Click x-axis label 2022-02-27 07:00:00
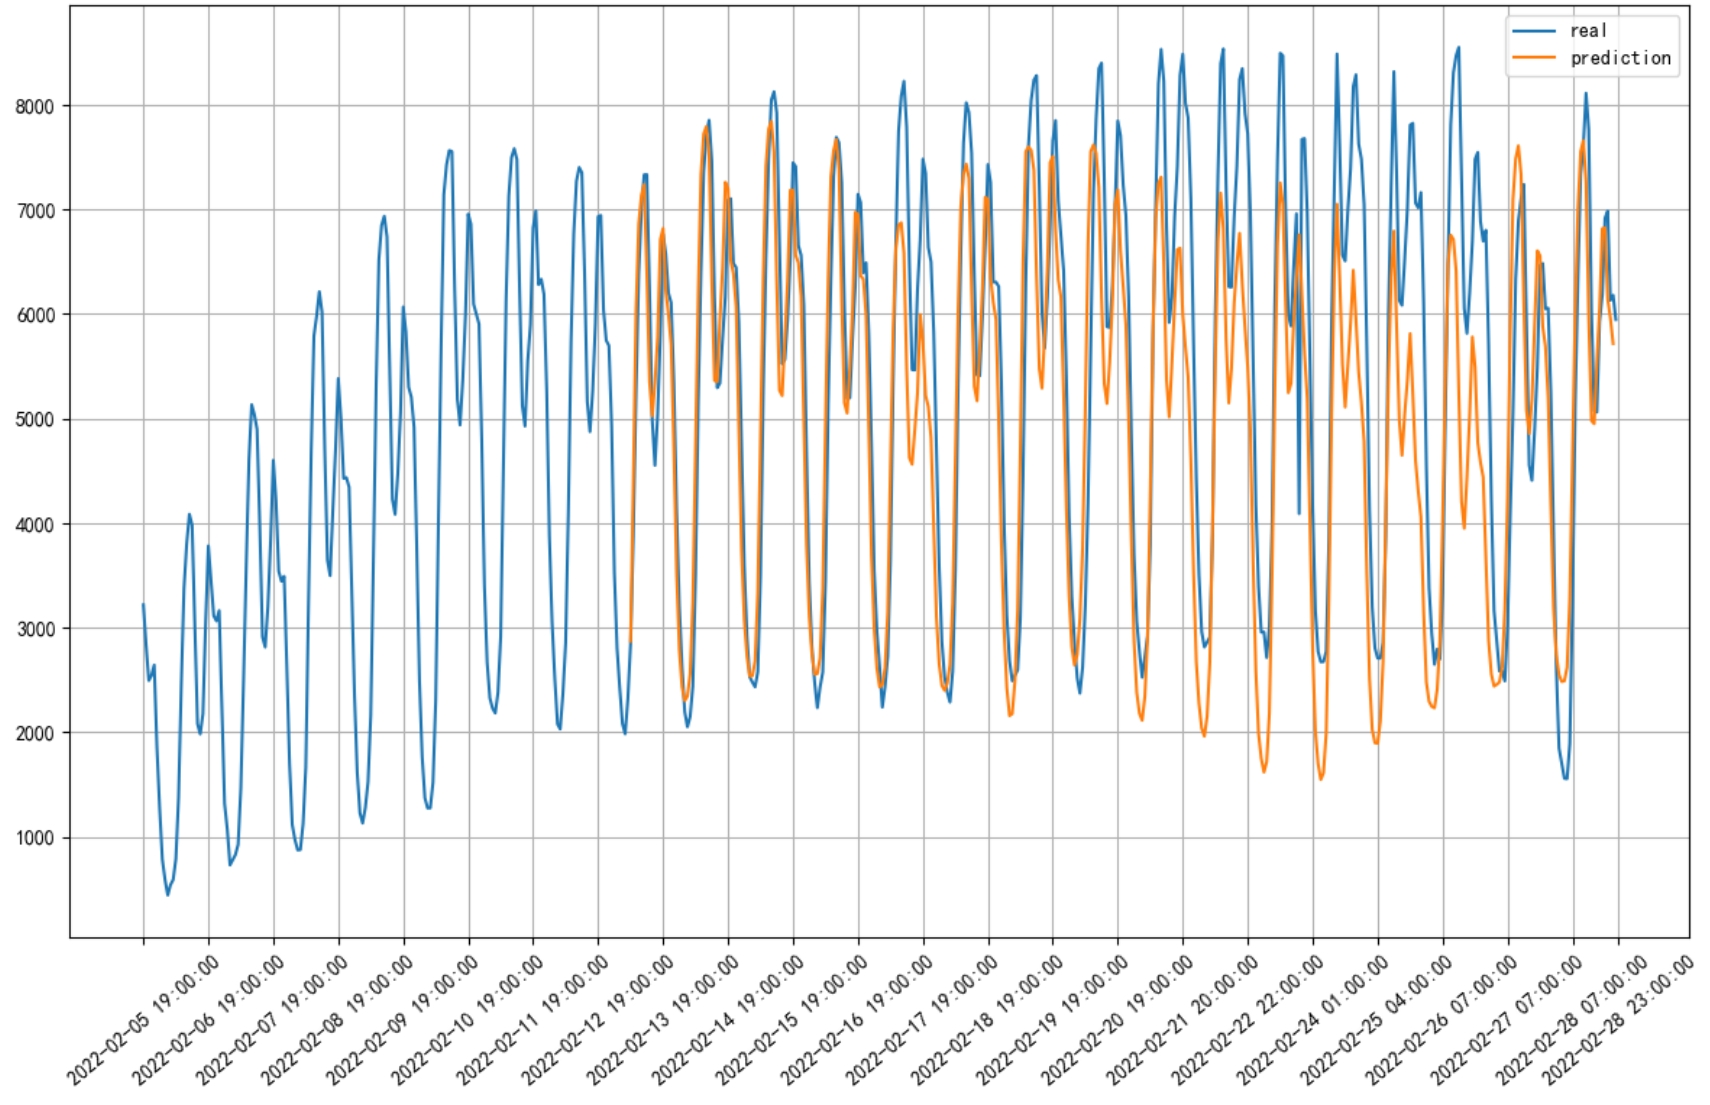1710x1105 pixels. tap(1508, 1020)
